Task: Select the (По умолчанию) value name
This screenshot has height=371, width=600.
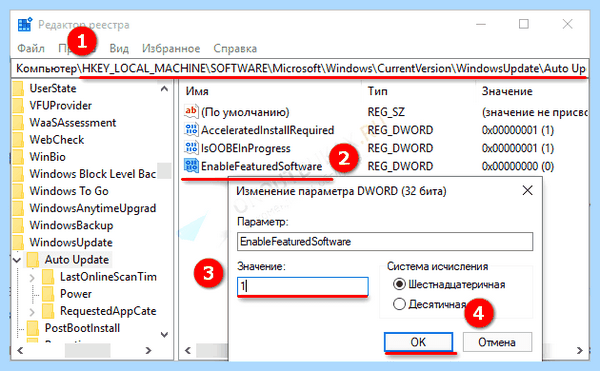Action: [x=245, y=112]
